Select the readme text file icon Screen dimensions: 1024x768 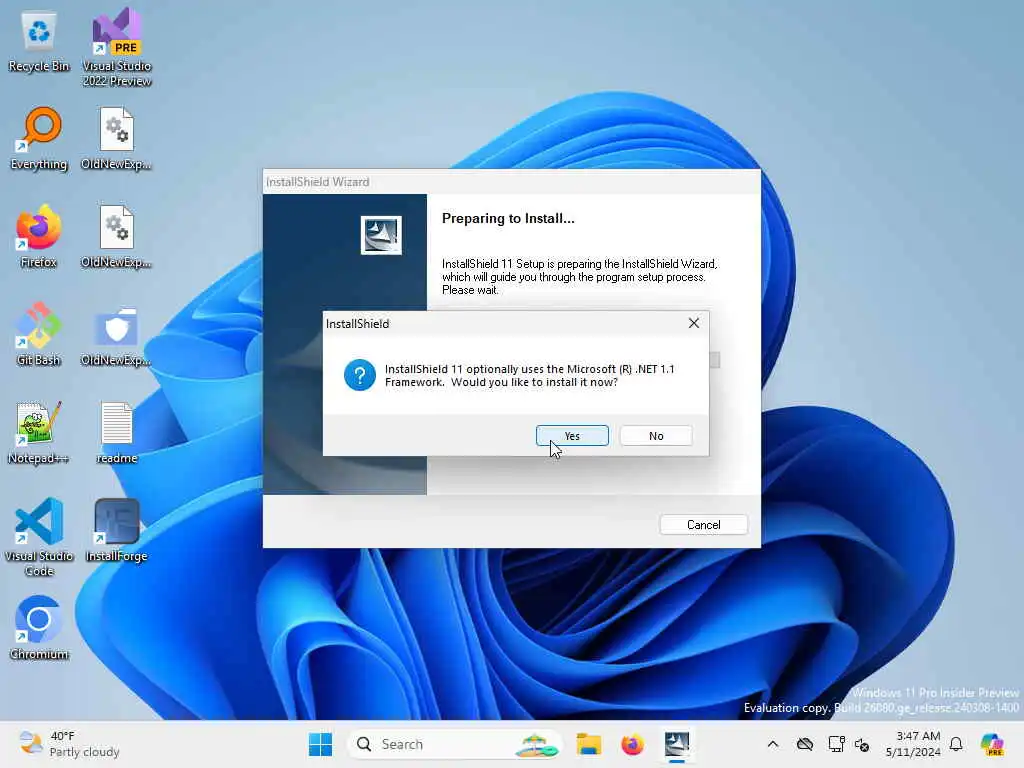tap(117, 432)
